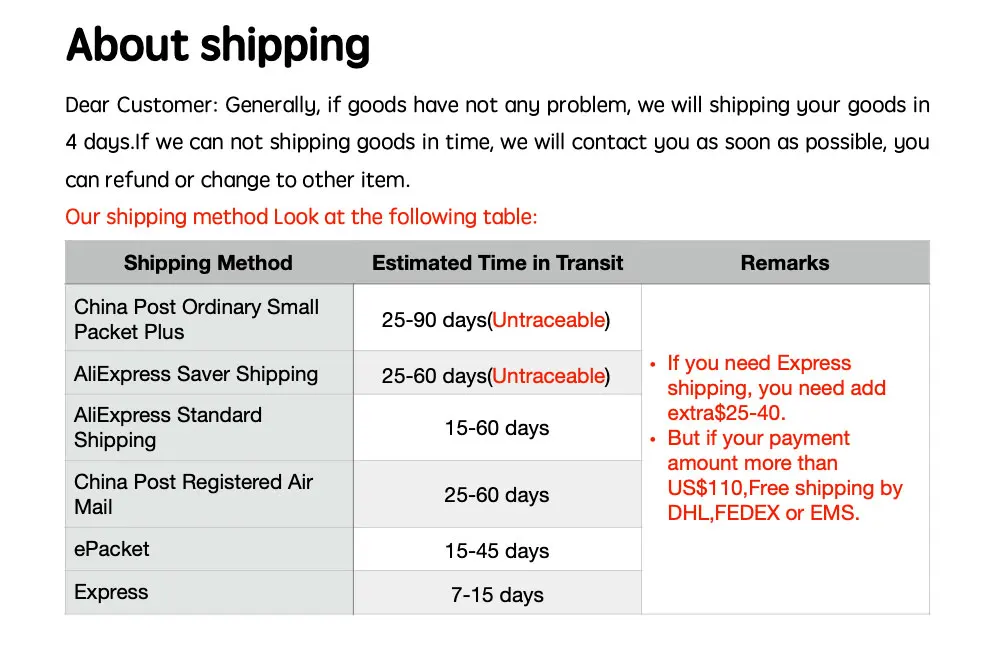
Task: Click the 15-60 days transit time
Action: tap(497, 428)
